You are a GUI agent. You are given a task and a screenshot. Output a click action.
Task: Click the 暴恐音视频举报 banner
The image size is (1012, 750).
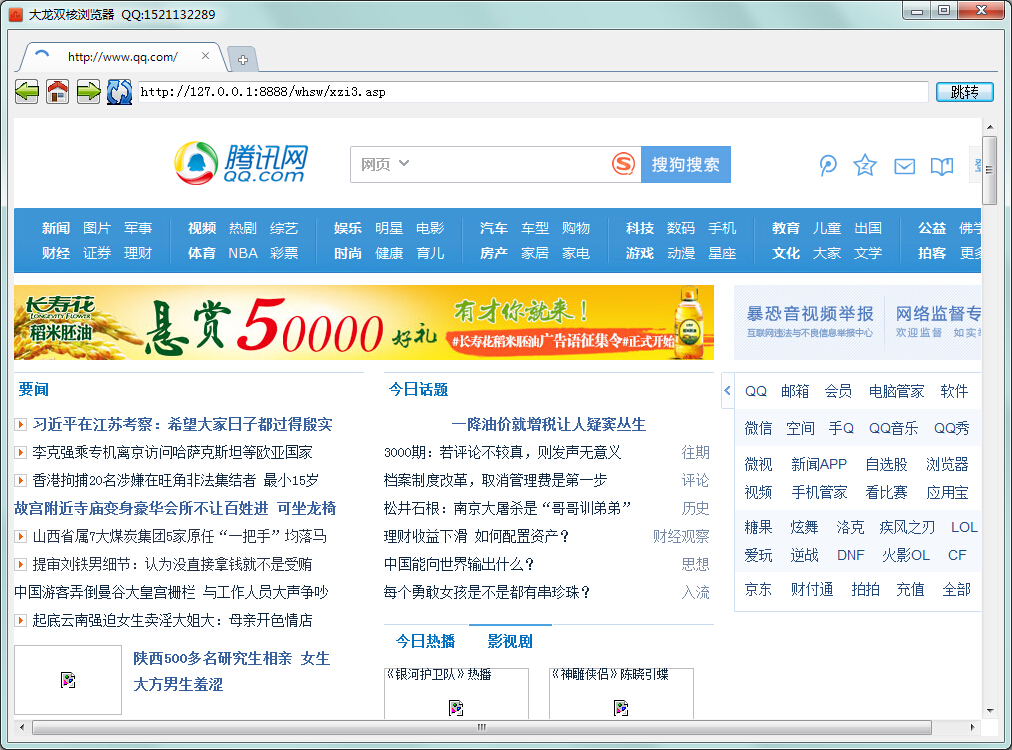810,322
